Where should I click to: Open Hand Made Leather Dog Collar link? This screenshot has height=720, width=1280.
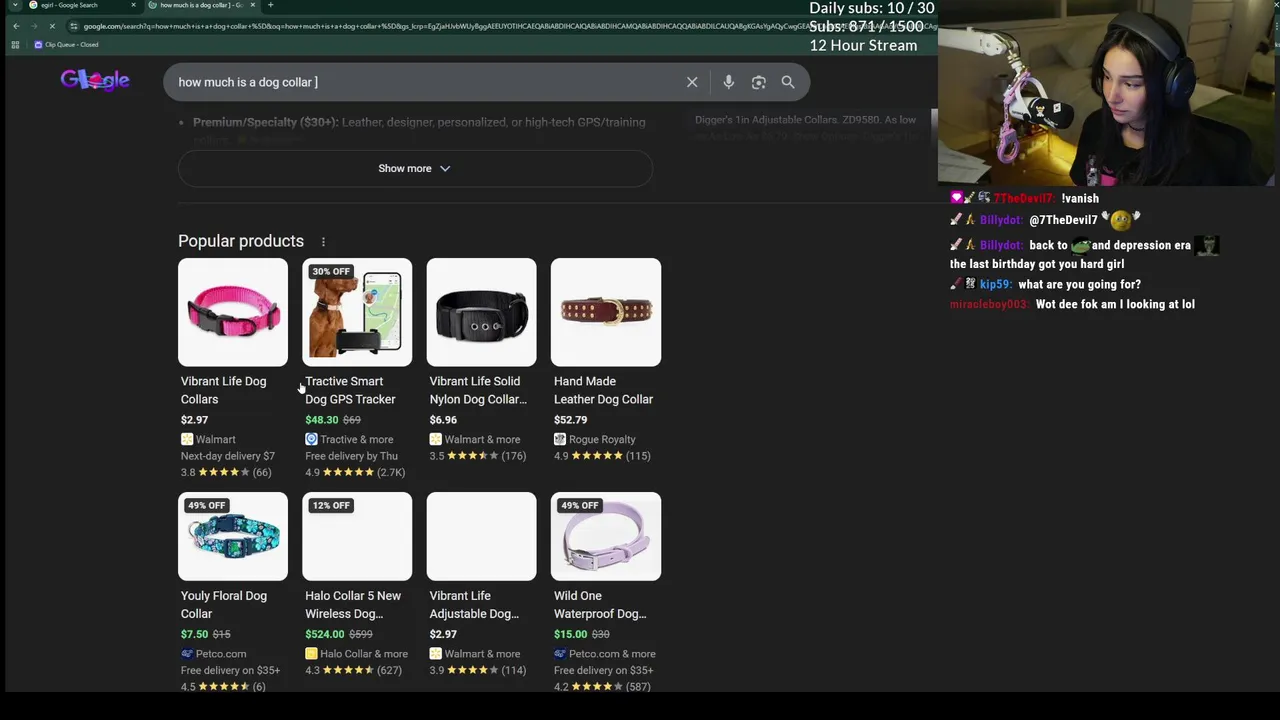(603, 390)
